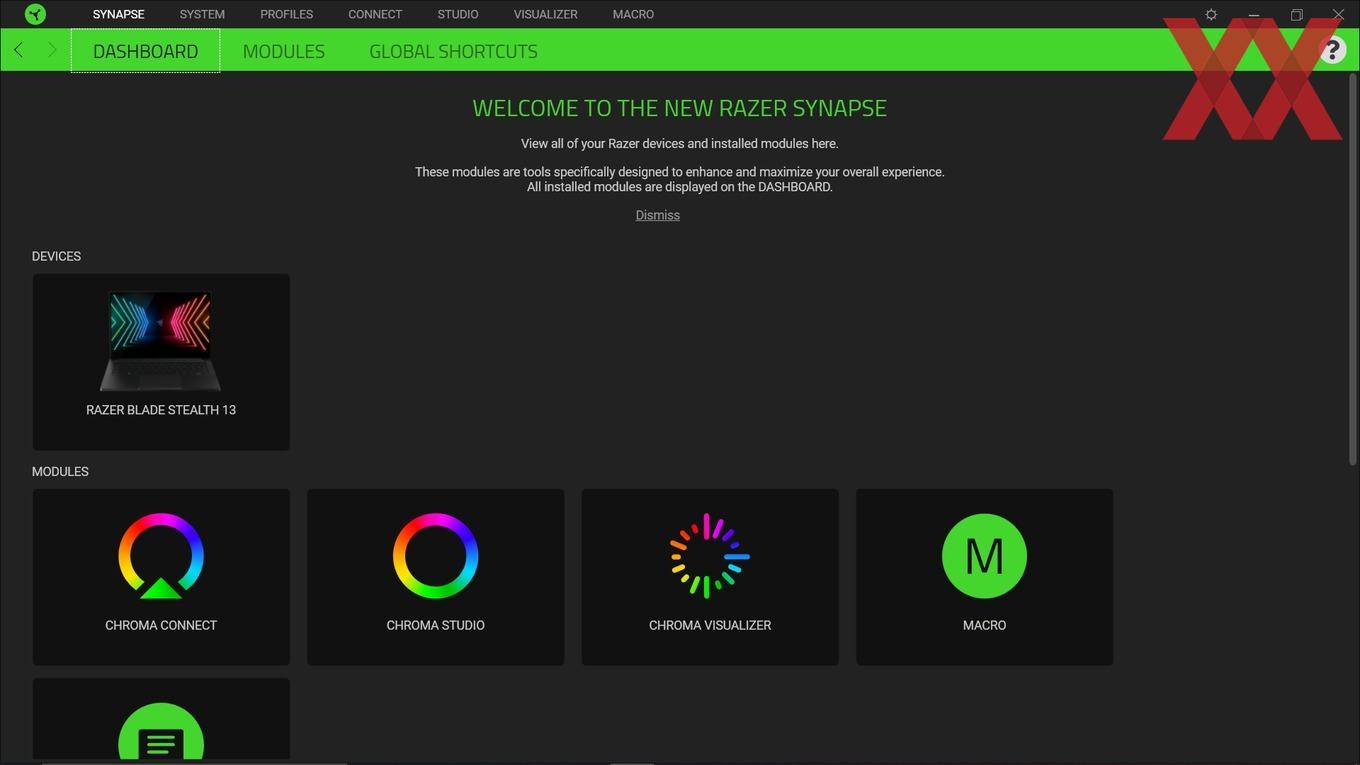Open the Chroma Connect module icon
This screenshot has width=1360, height=765.
pyautogui.click(x=161, y=556)
